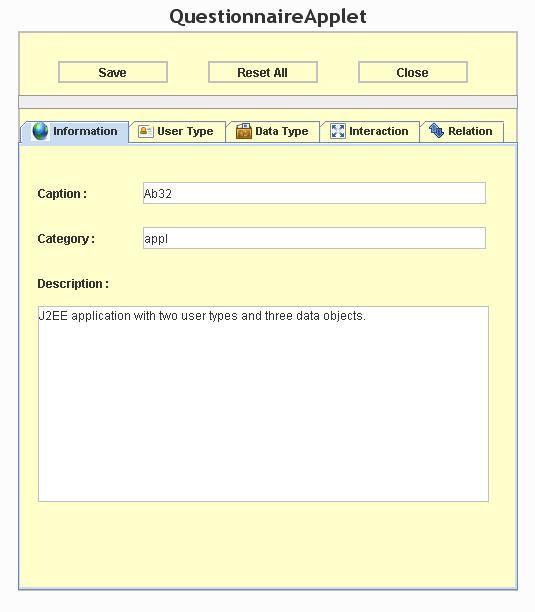Close the questionnaire applet with Close button

[413, 72]
